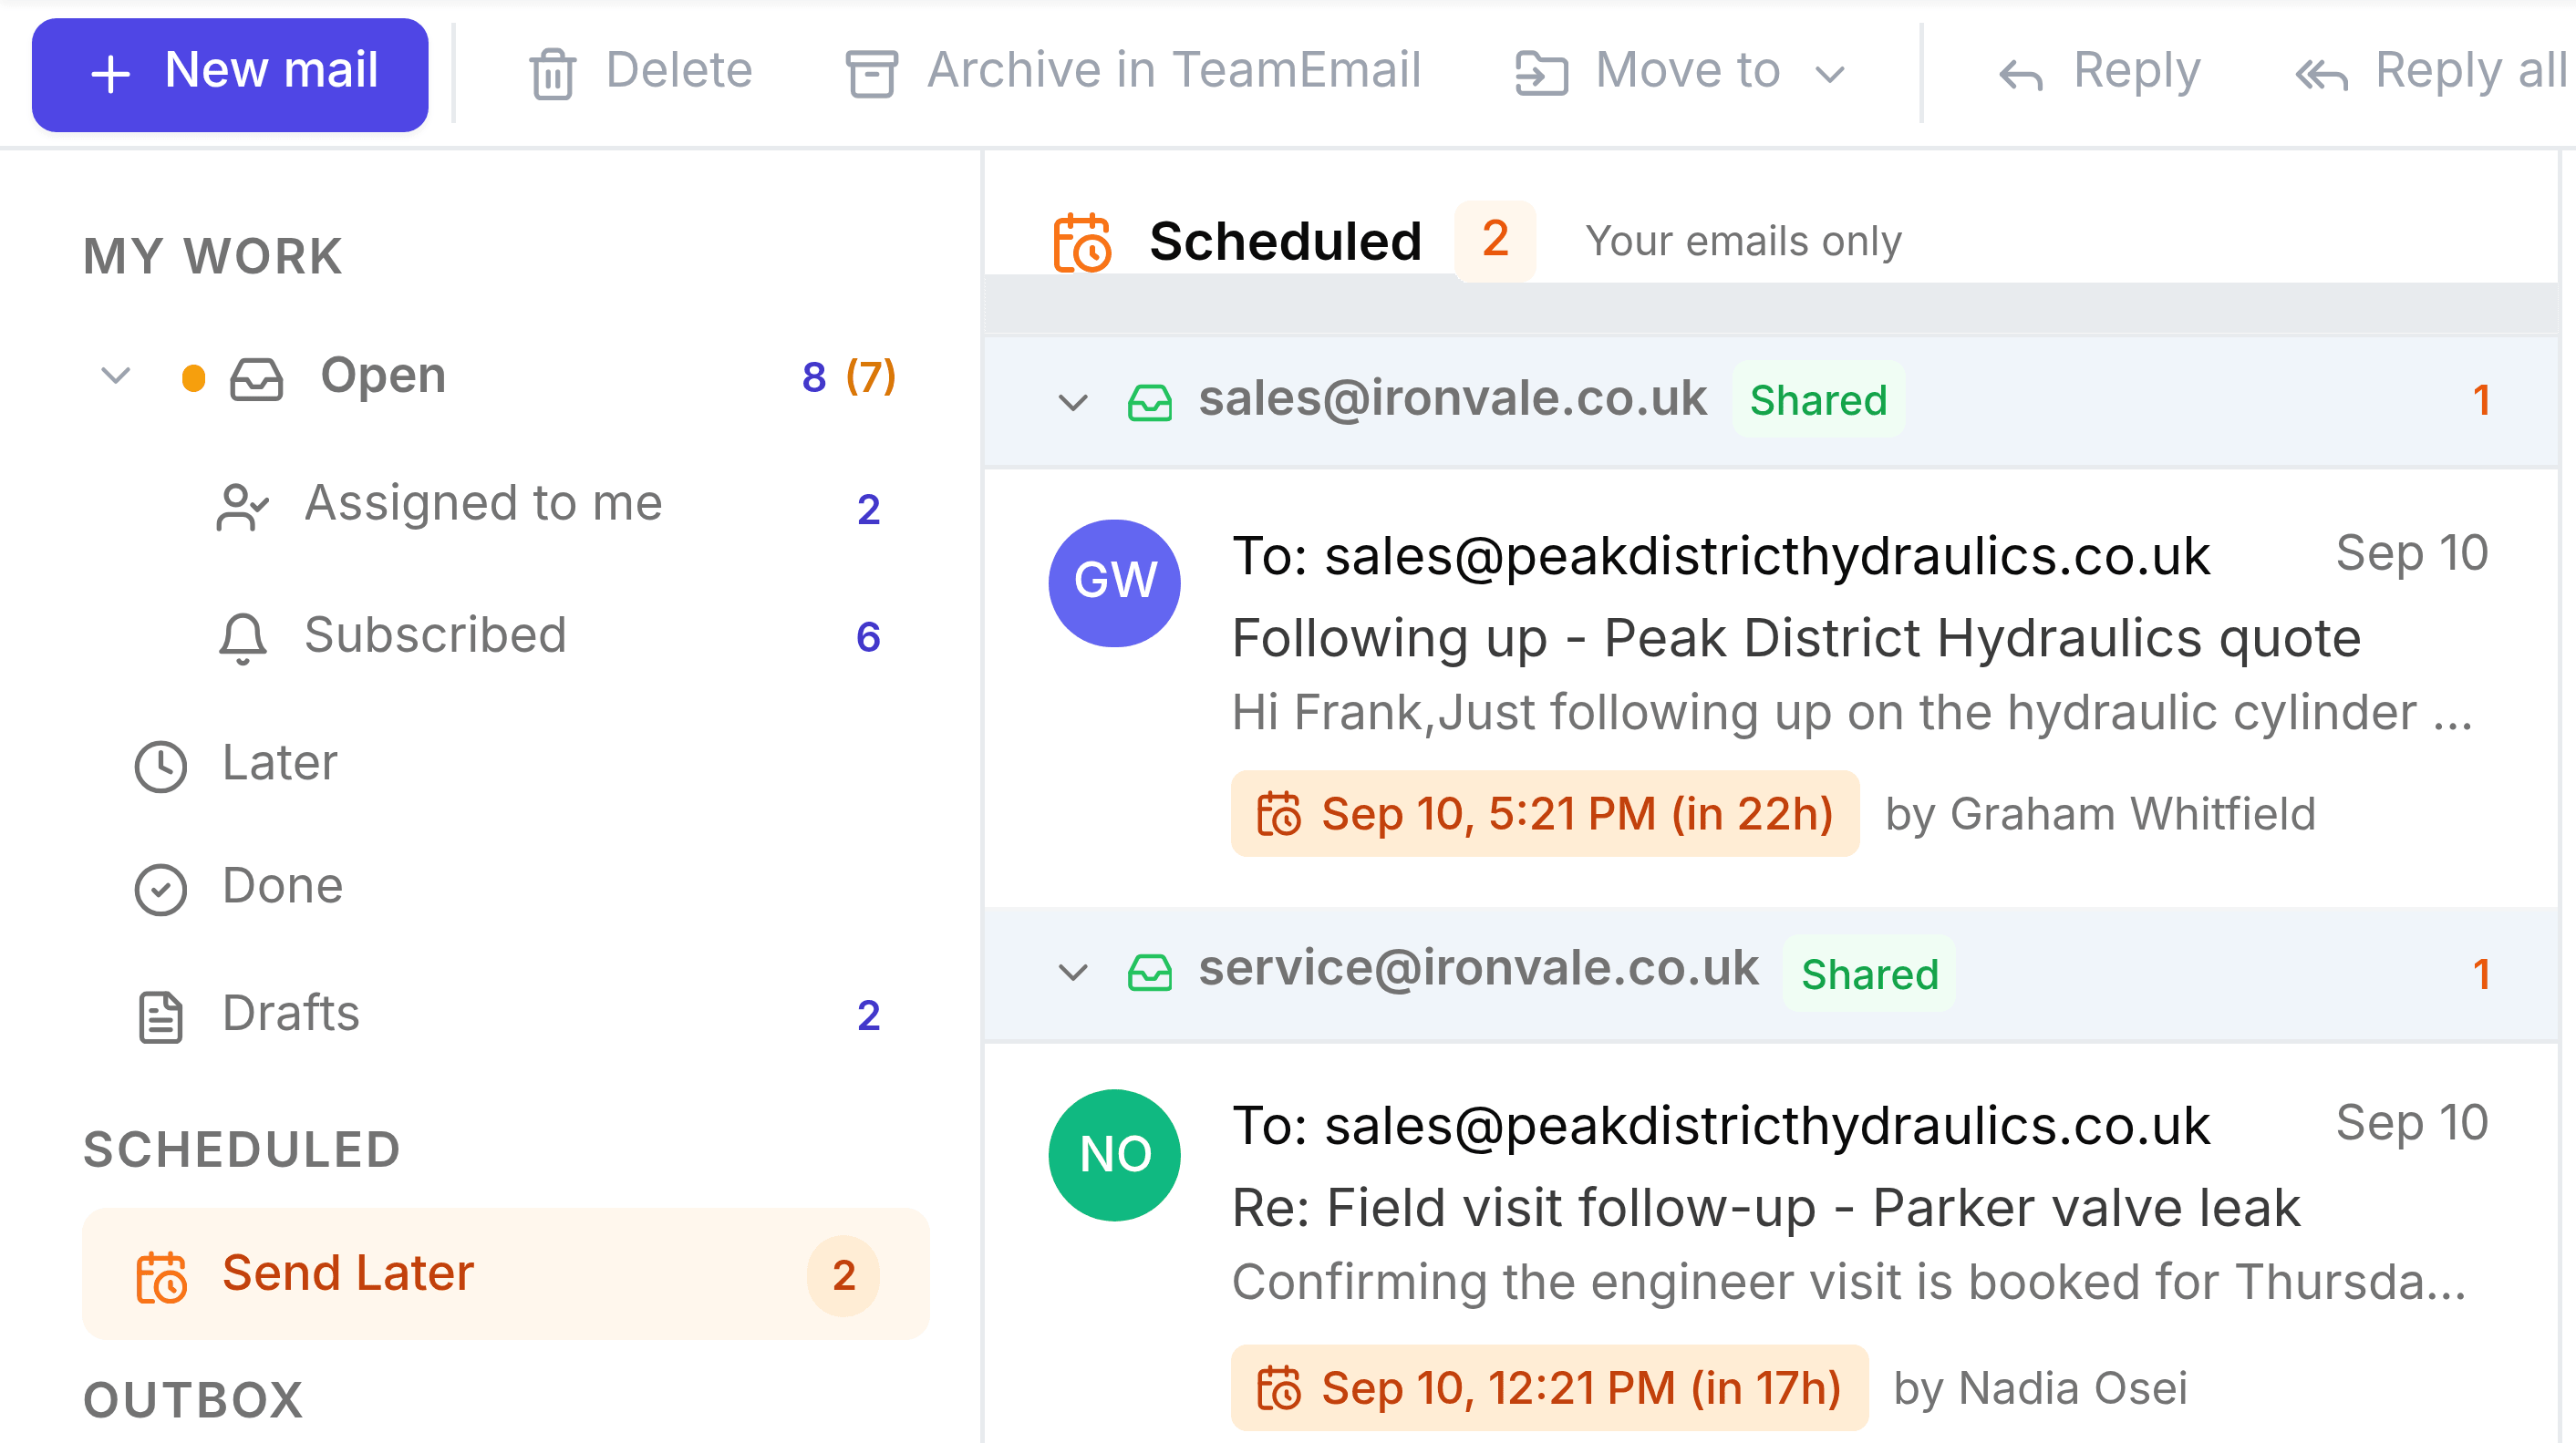
Task: Open the Move to dropdown chevron
Action: click(1830, 74)
